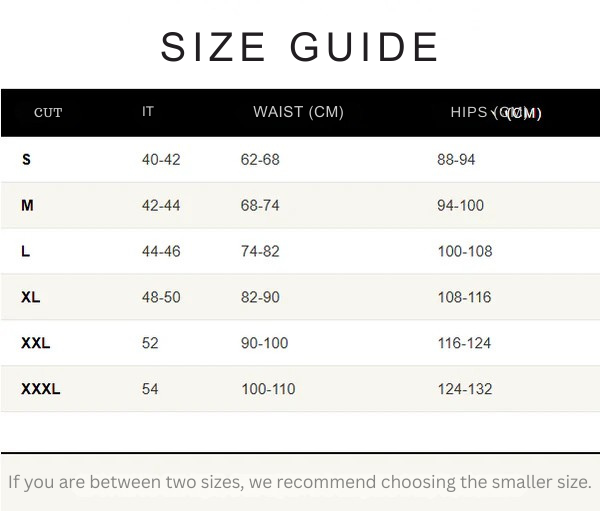Click the SIZE GUIDE title
Image resolution: width=600 pixels, height=511 pixels.
299,47
